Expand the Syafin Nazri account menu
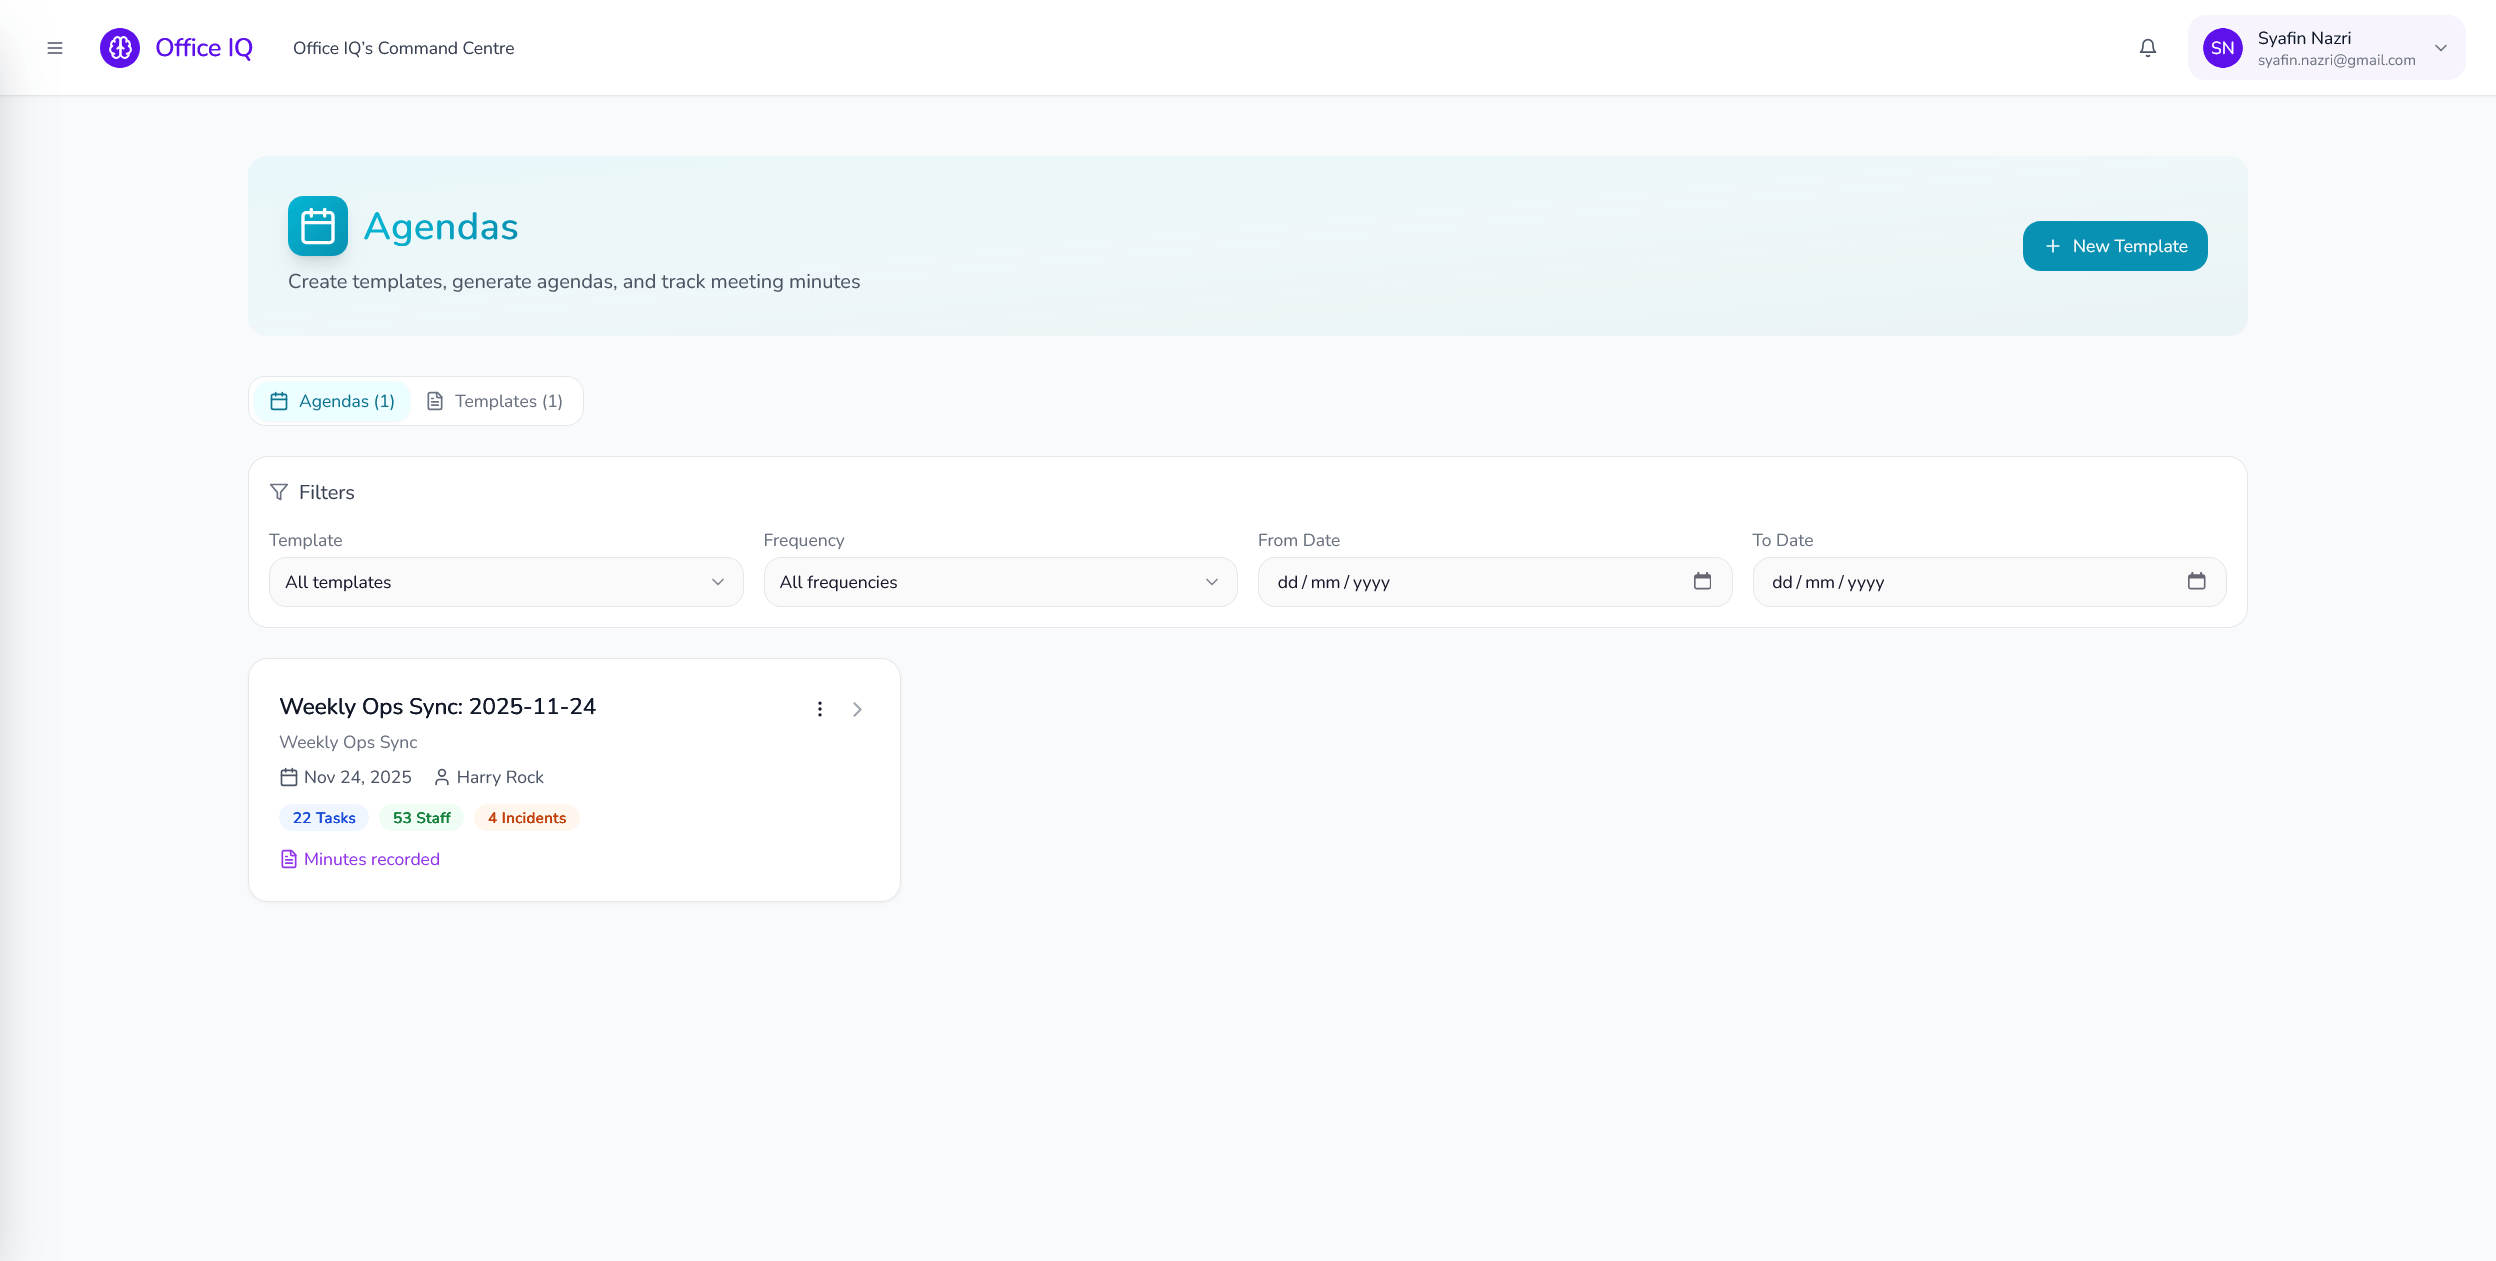This screenshot has height=1261, width=2496. [x=2441, y=48]
